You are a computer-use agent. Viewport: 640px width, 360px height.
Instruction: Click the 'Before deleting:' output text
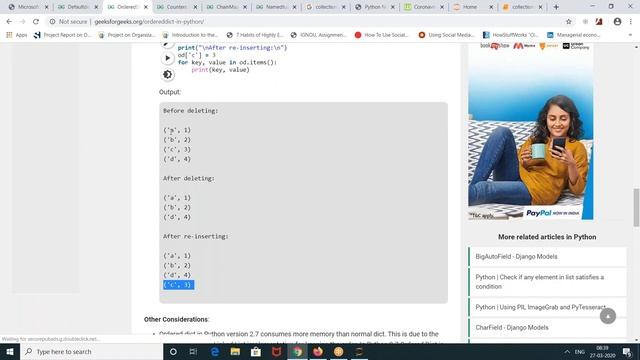[191, 111]
